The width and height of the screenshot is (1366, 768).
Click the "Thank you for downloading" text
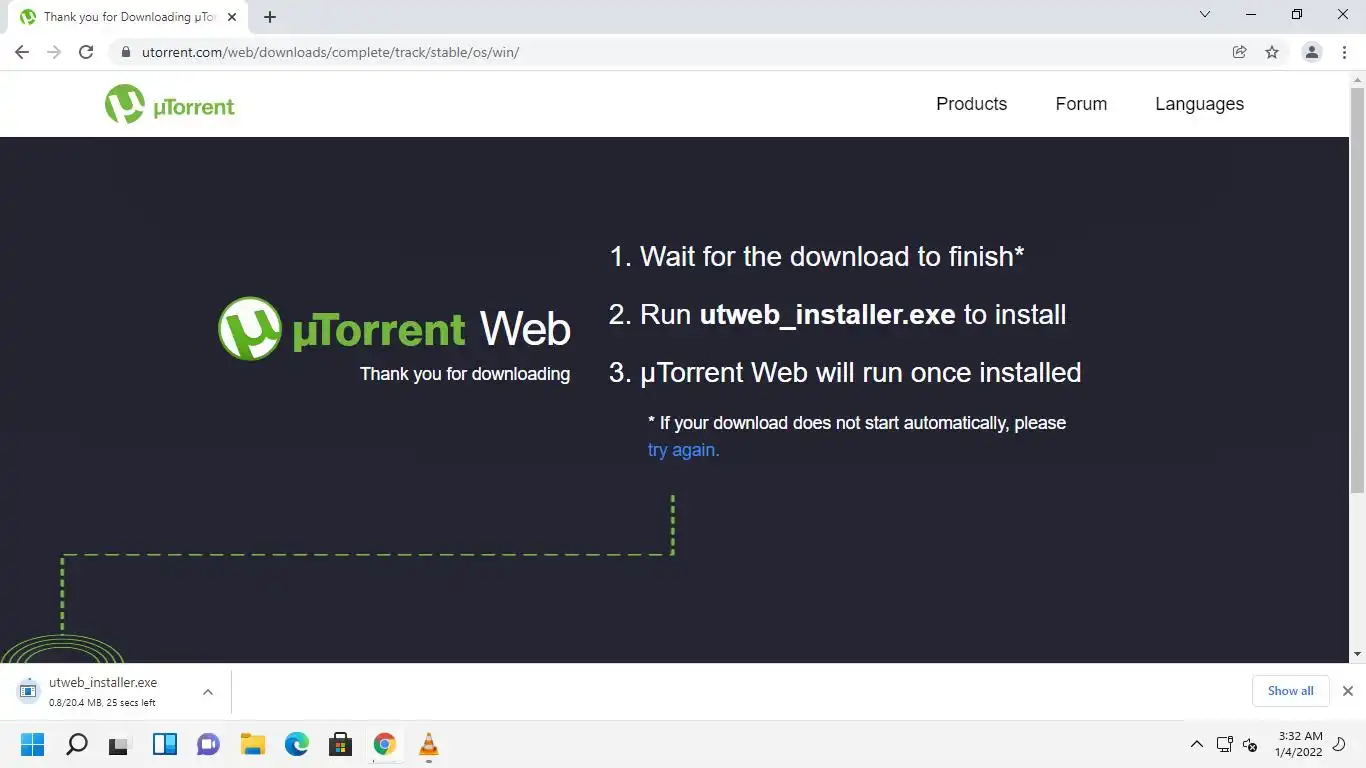click(465, 374)
